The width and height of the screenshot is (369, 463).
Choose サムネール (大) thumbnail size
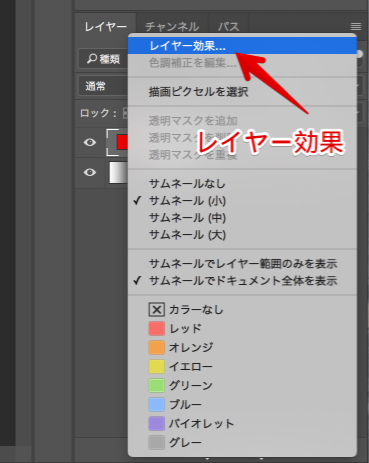coord(242,235)
